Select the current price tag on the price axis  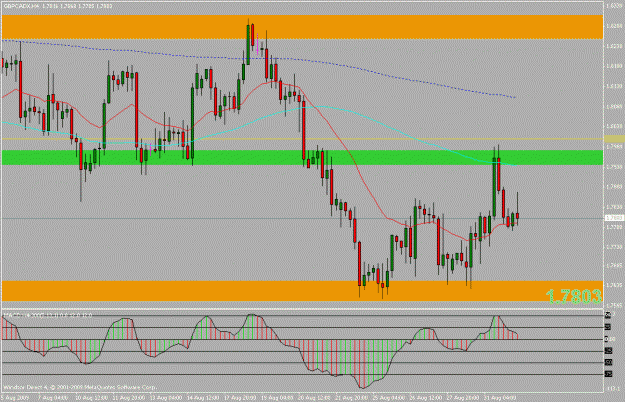point(614,218)
